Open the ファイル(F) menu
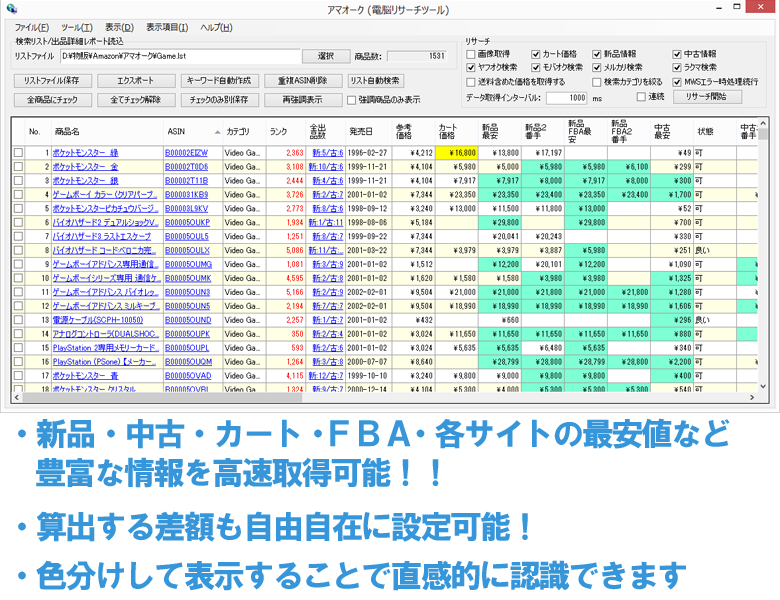This screenshot has width=780, height=600. click(31, 27)
